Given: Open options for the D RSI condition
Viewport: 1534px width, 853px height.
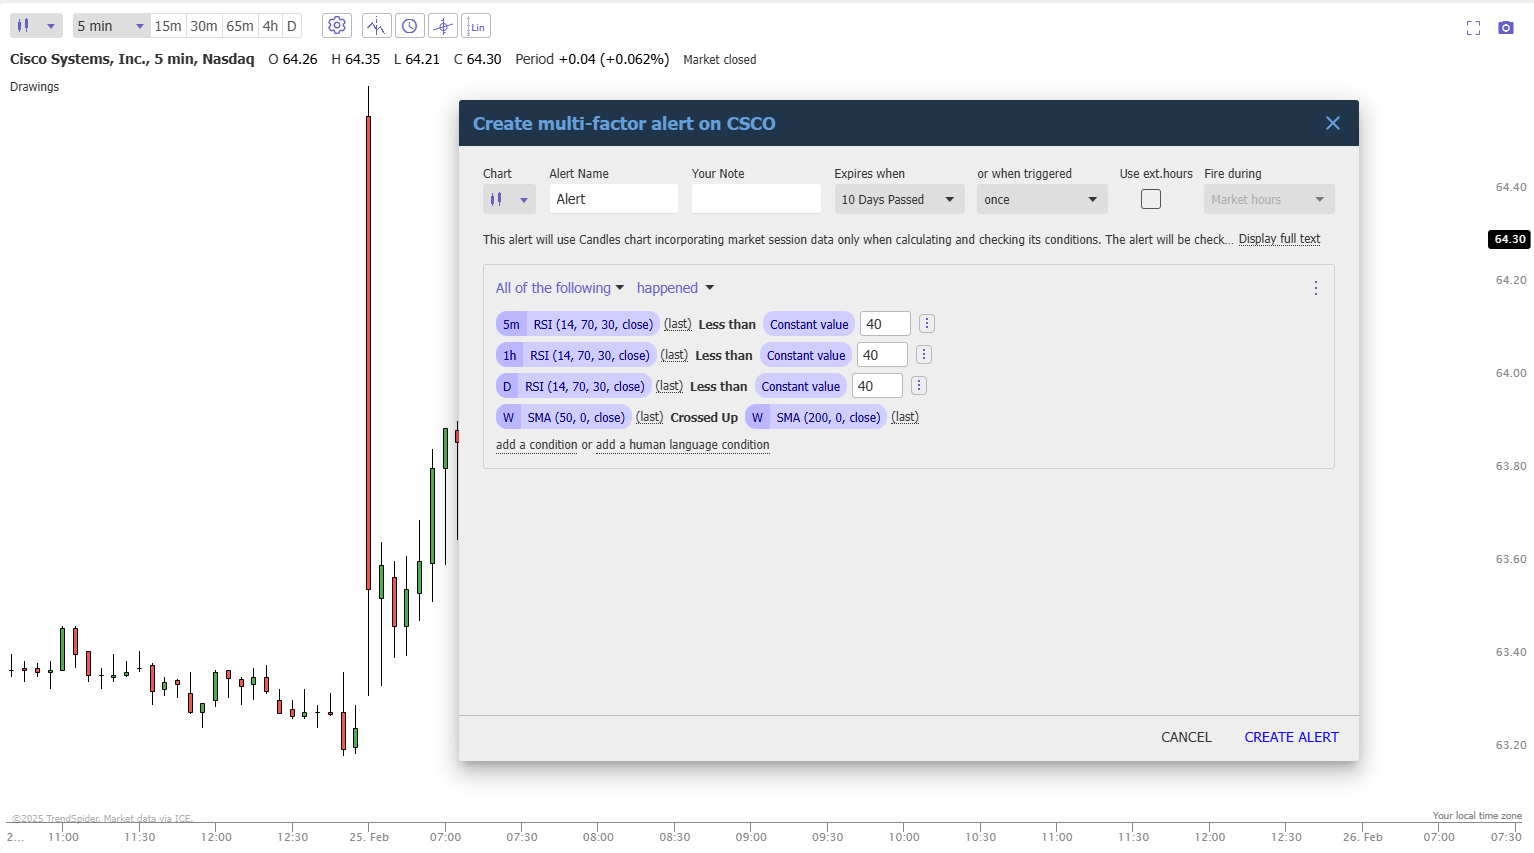Looking at the screenshot, I should (x=919, y=386).
